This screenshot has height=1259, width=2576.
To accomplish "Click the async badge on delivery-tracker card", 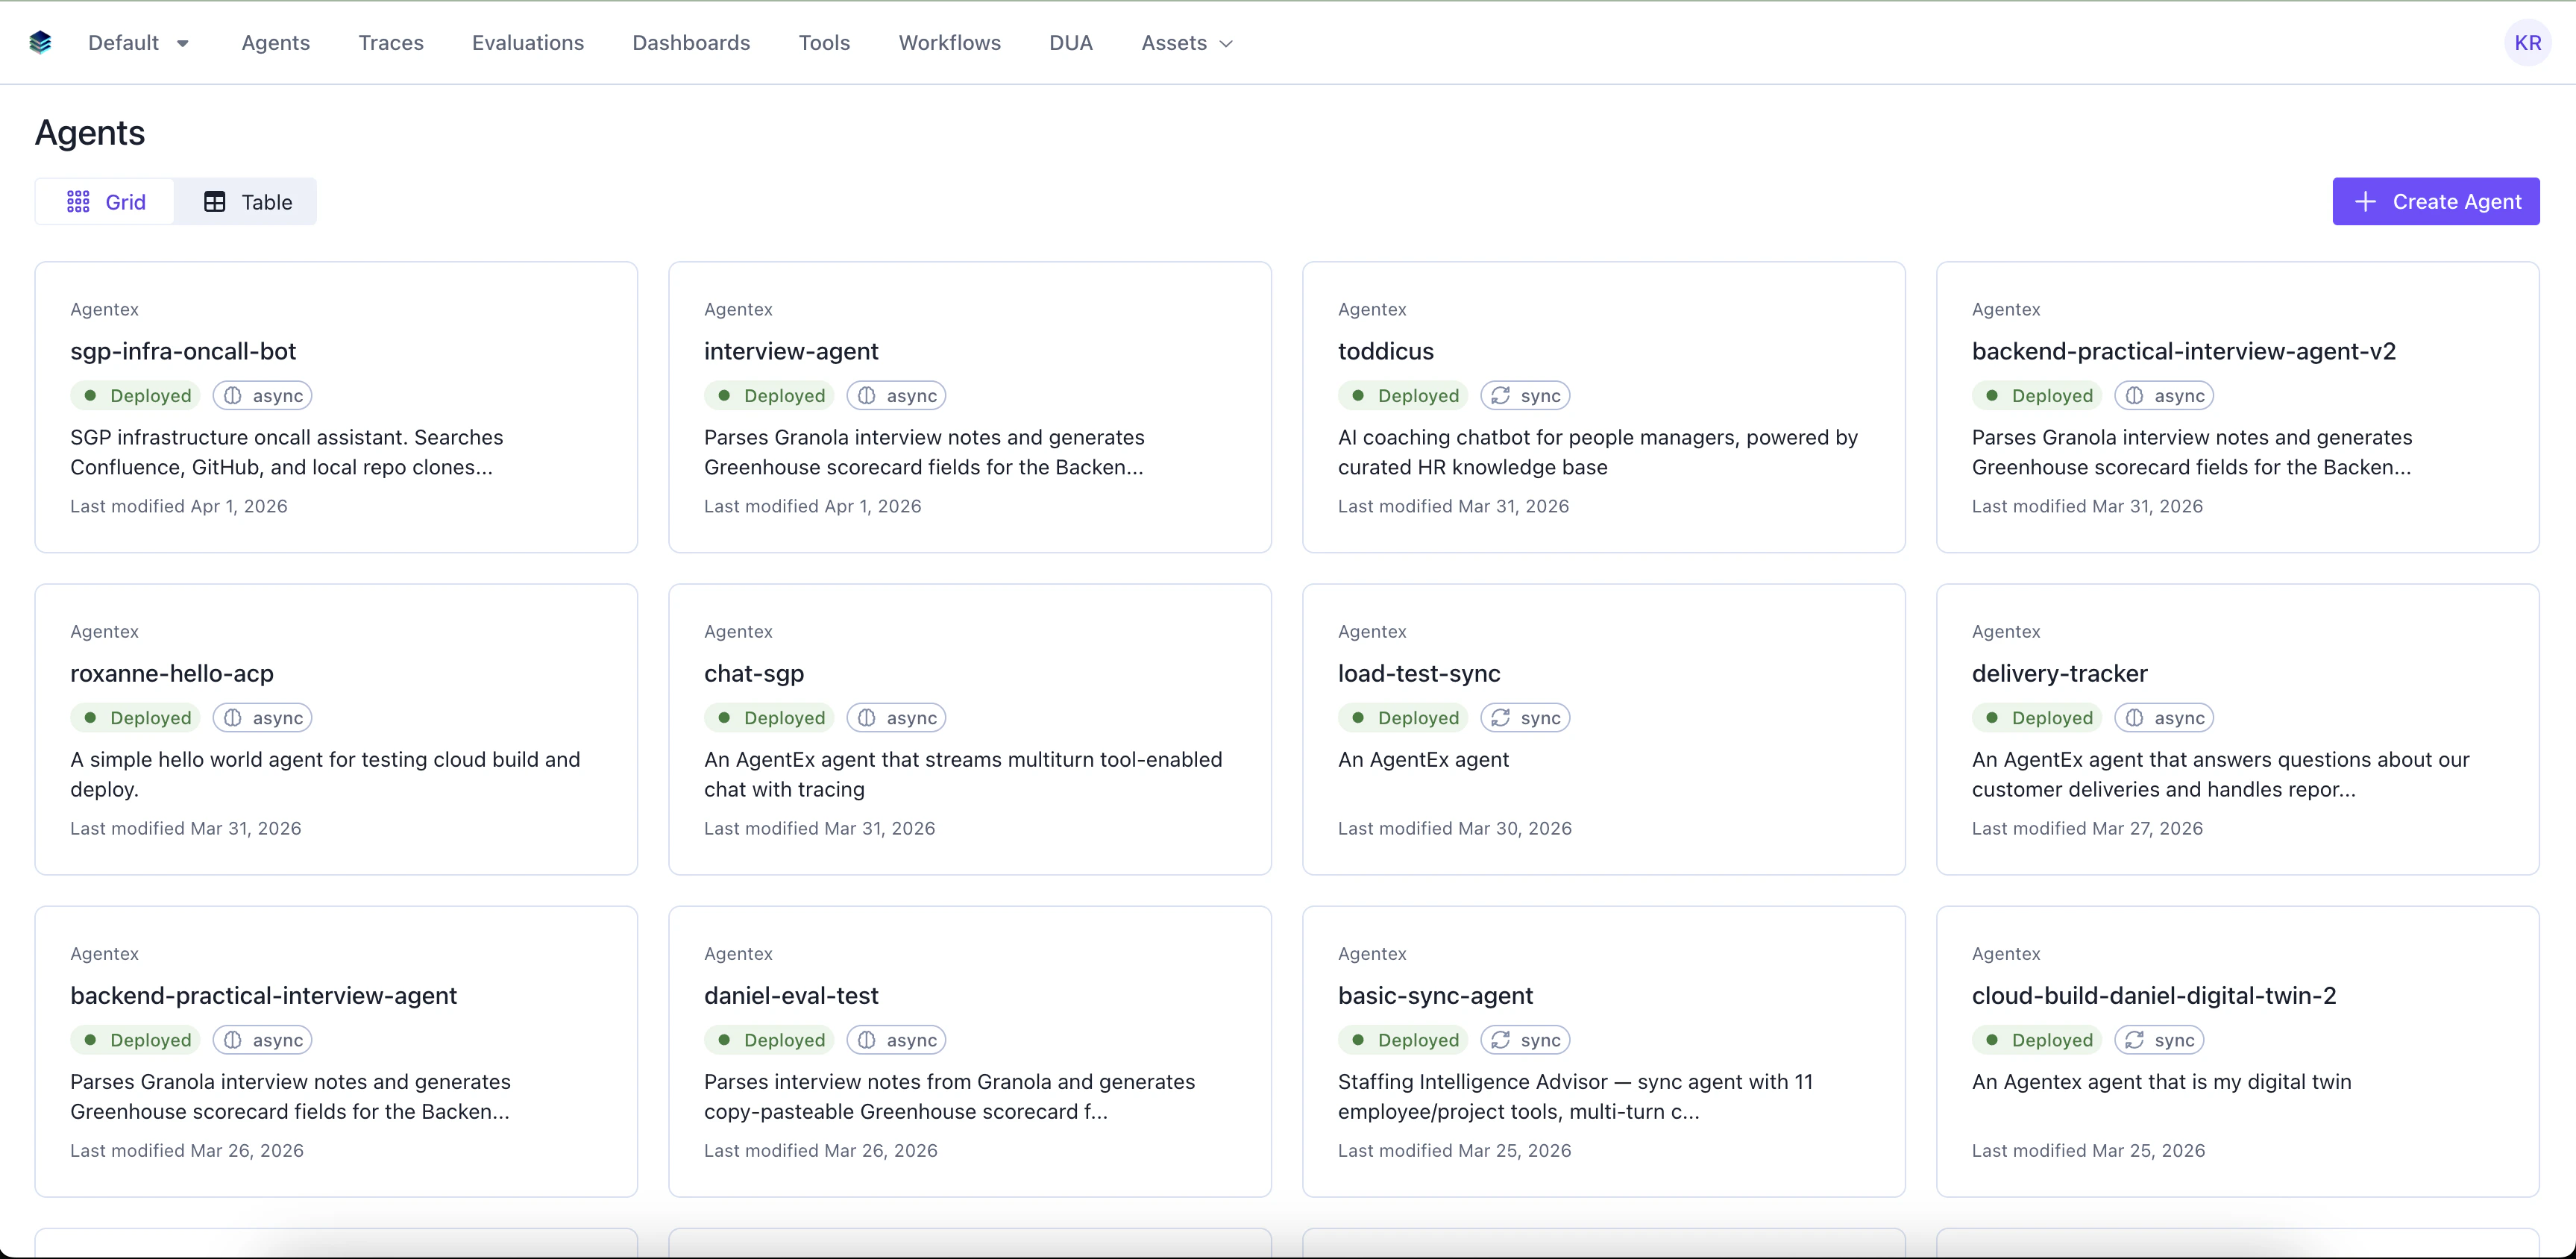I will click(x=2163, y=717).
